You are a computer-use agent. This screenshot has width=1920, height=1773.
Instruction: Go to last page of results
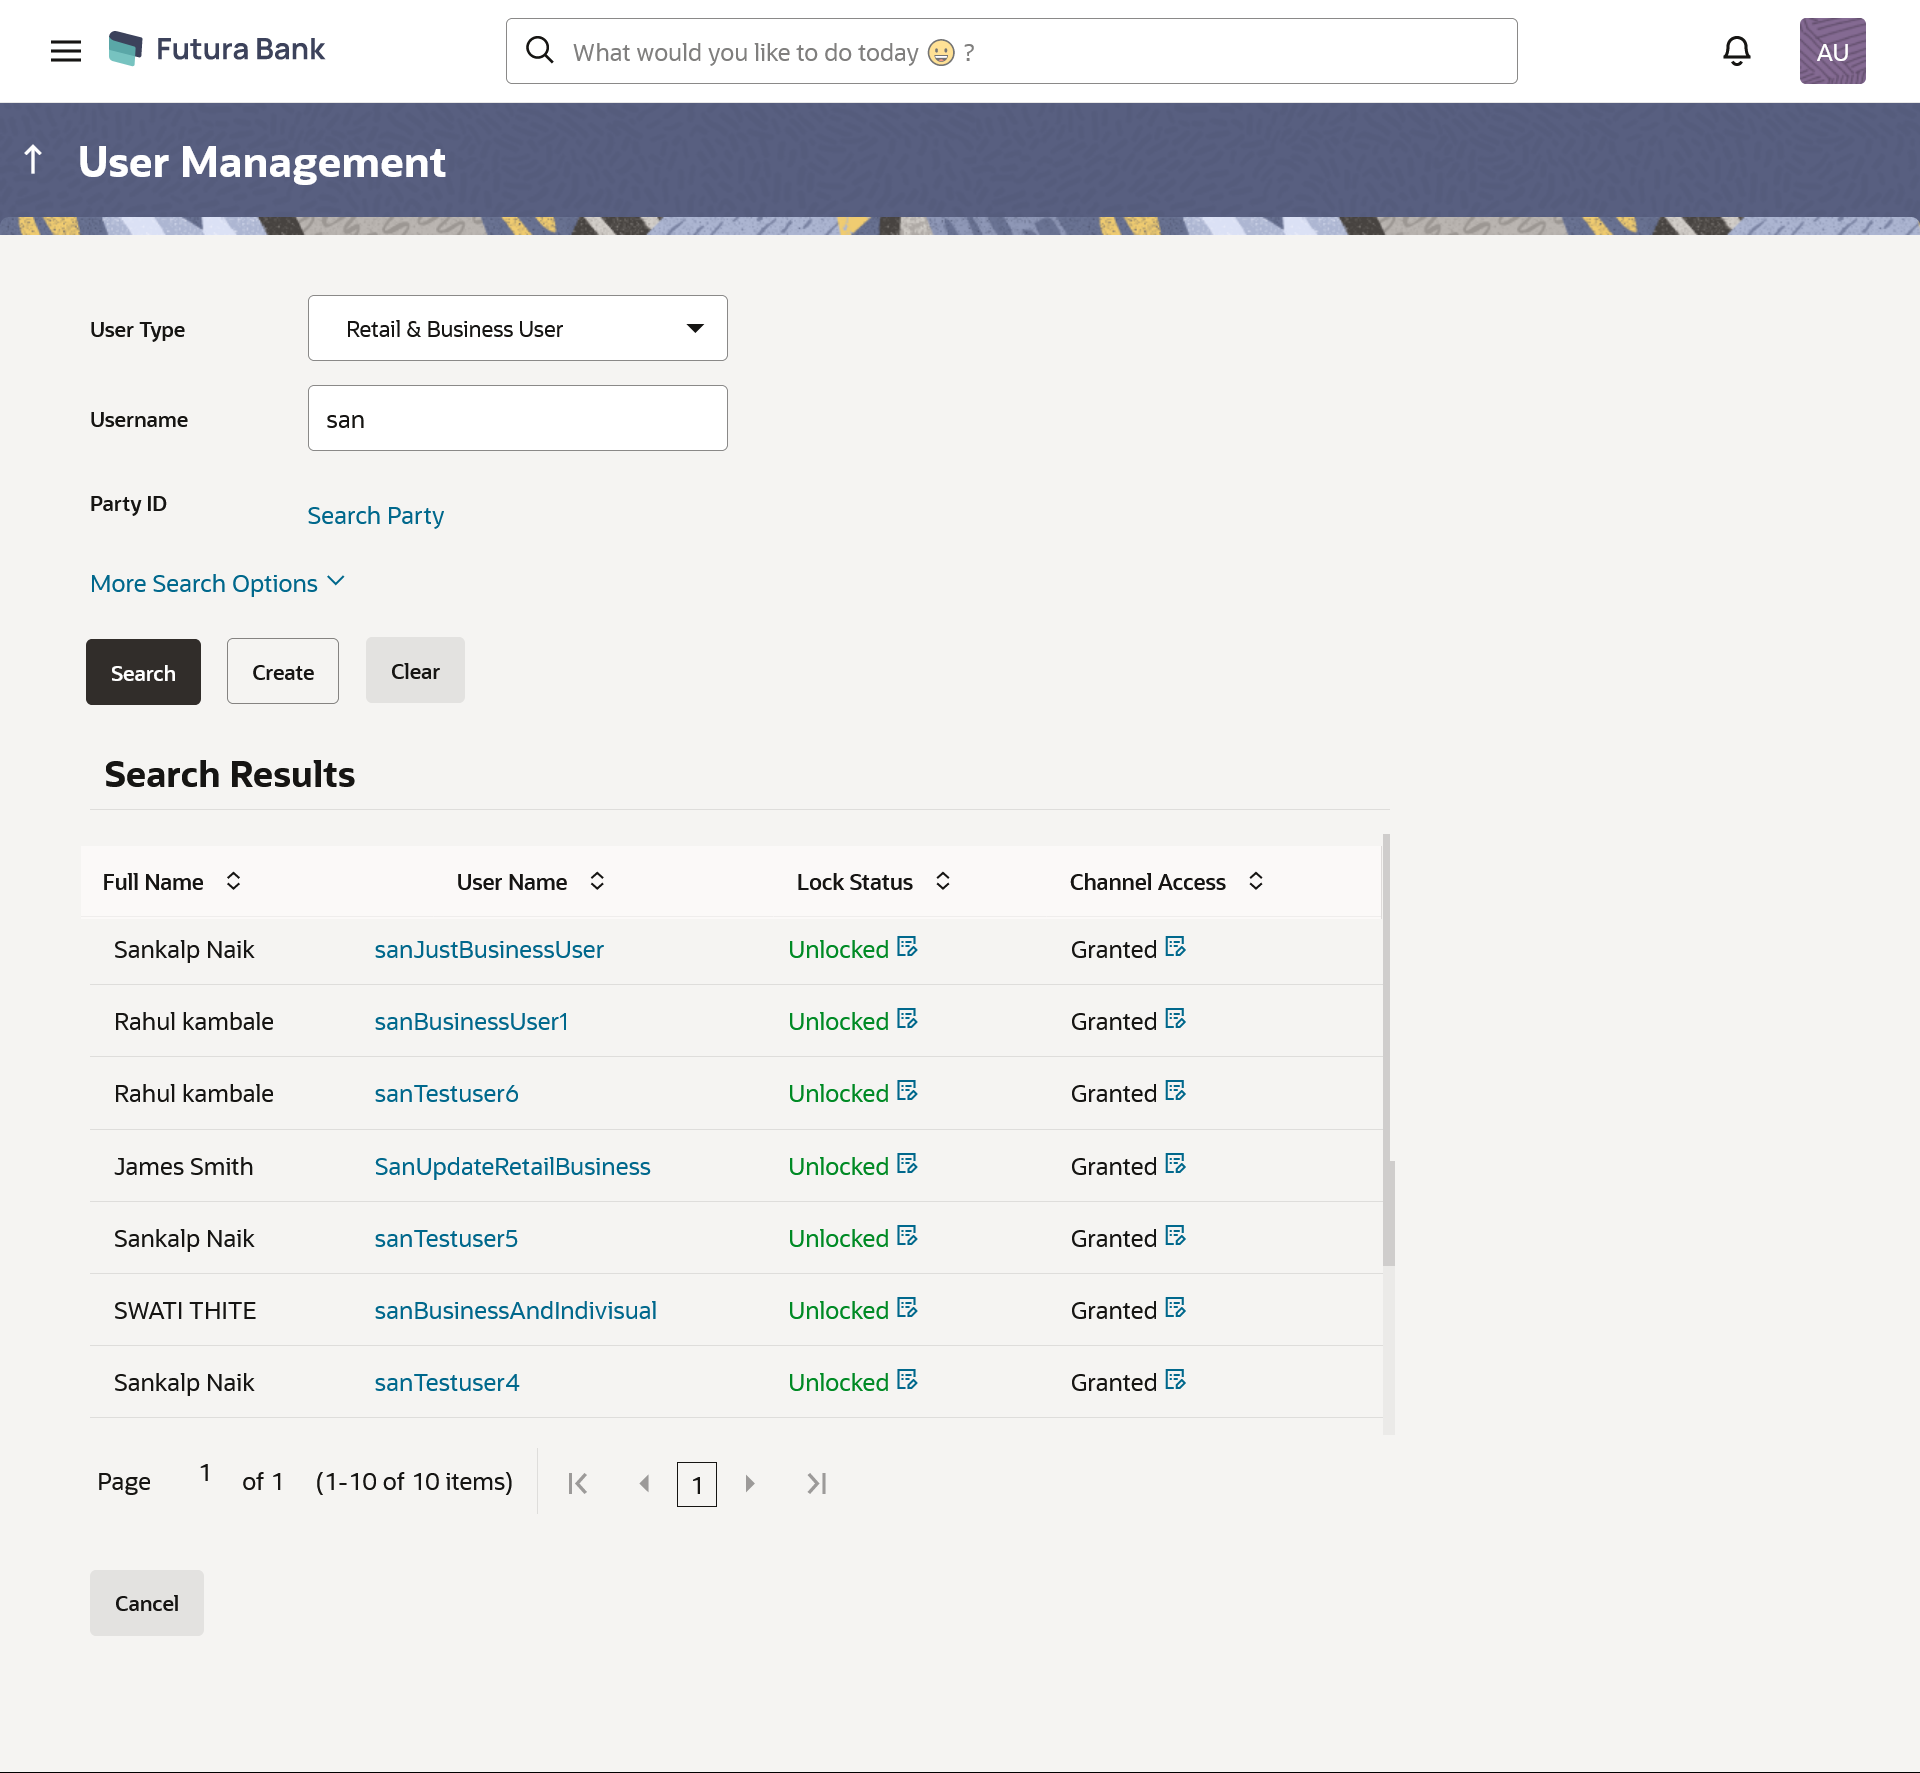(x=816, y=1483)
